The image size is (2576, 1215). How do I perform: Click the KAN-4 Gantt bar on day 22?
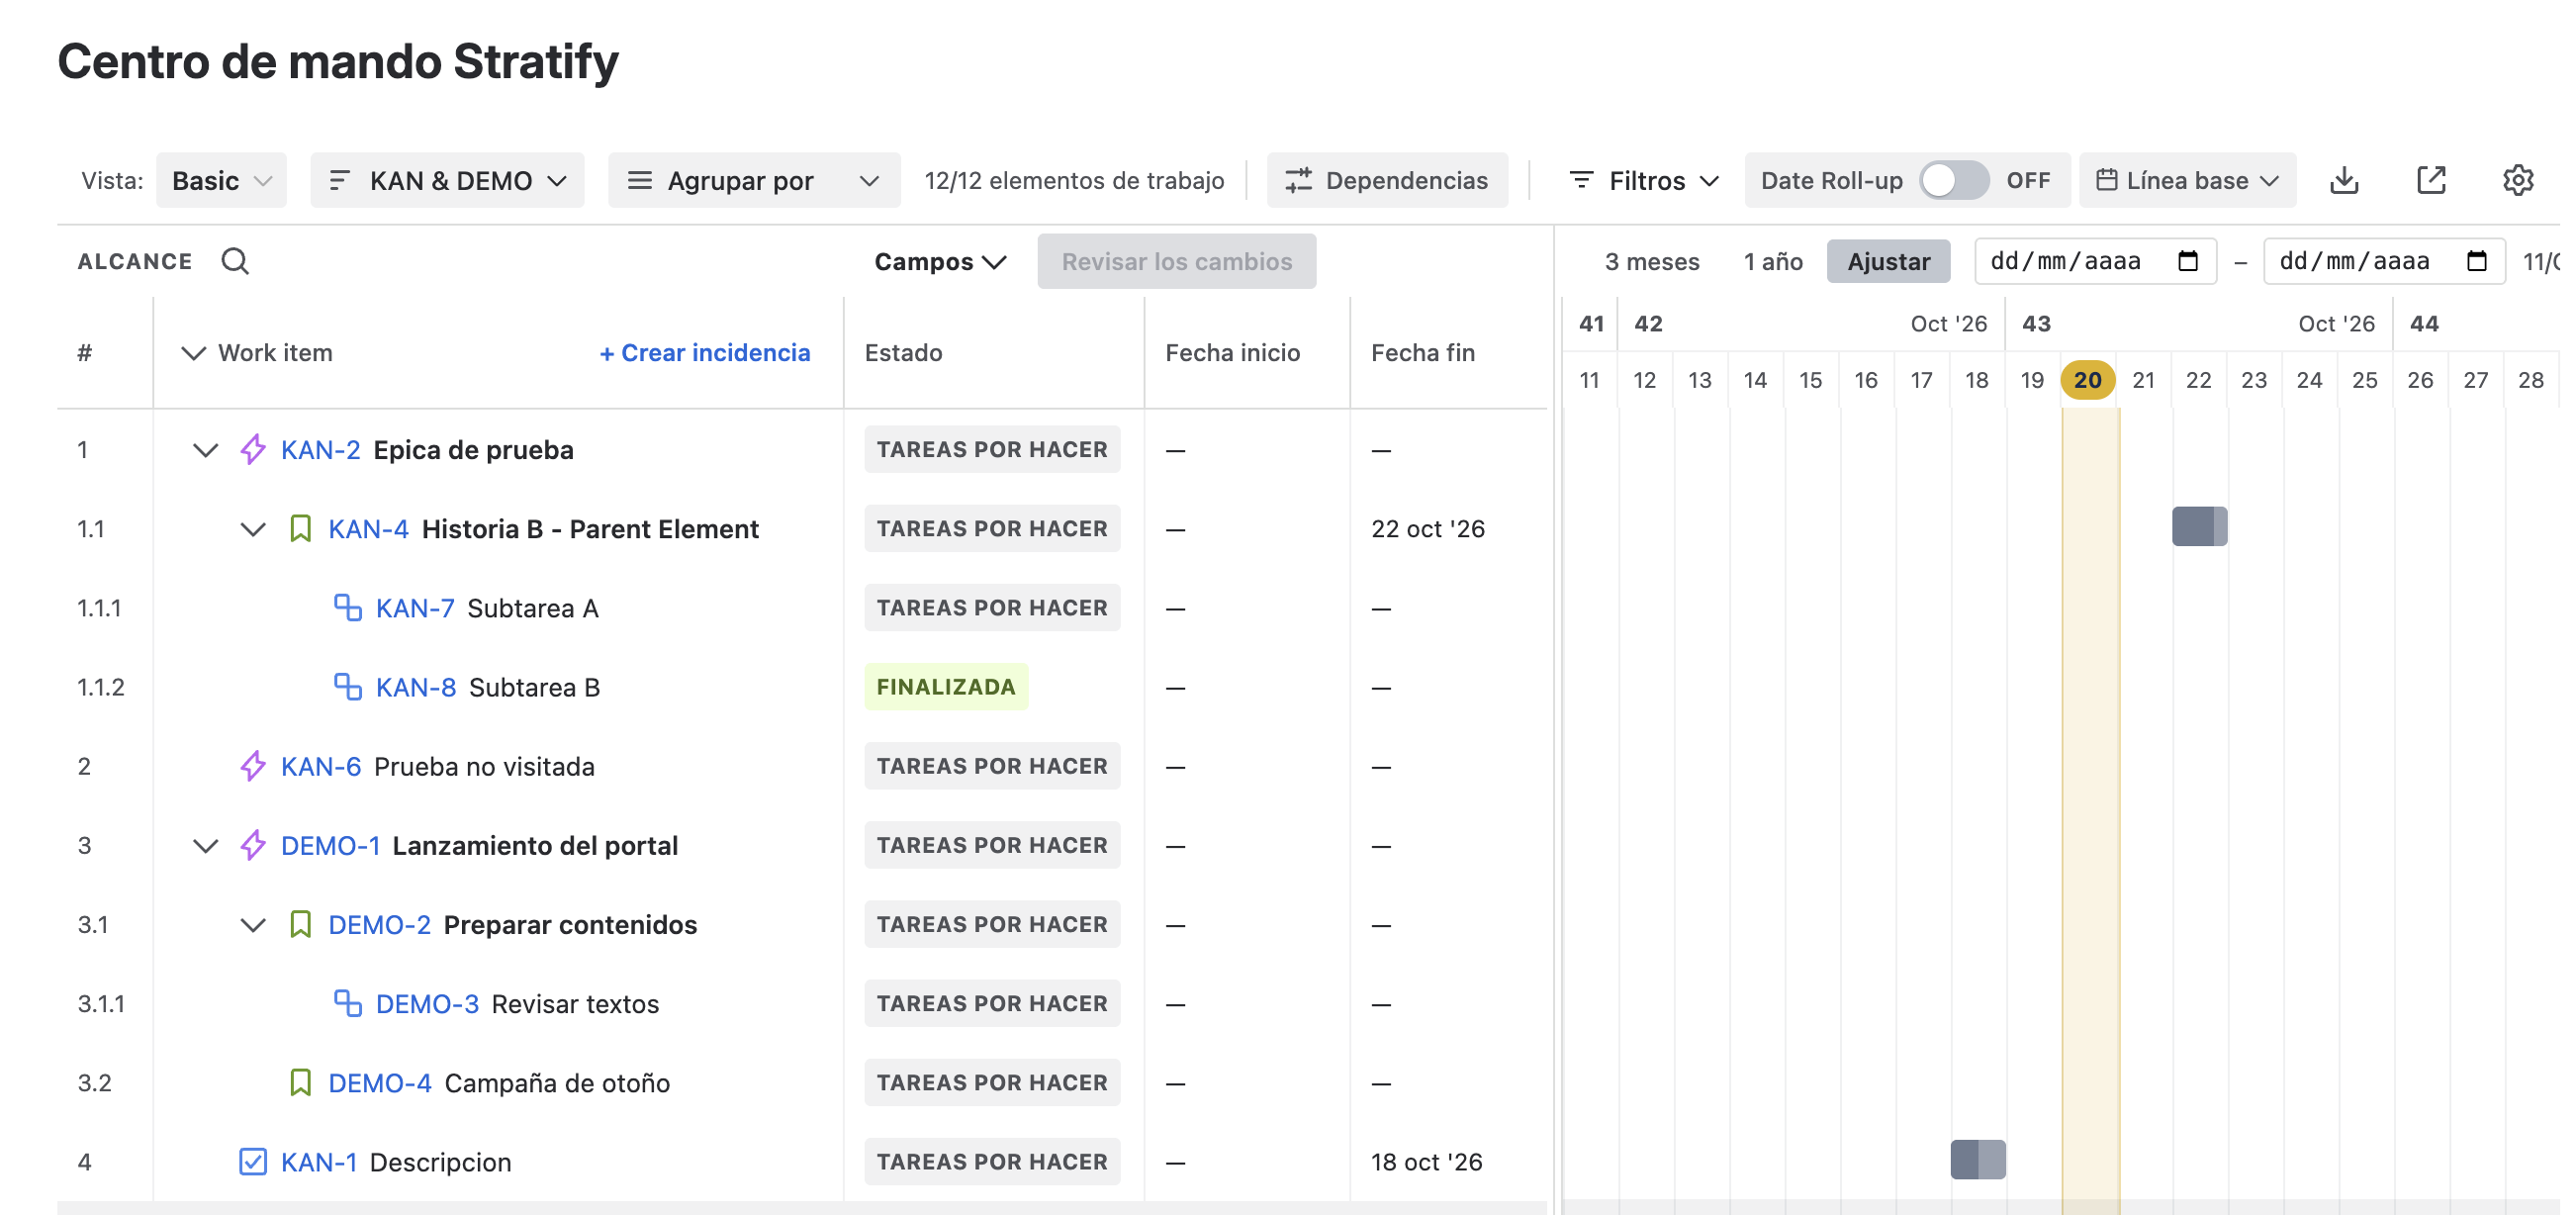tap(2199, 526)
